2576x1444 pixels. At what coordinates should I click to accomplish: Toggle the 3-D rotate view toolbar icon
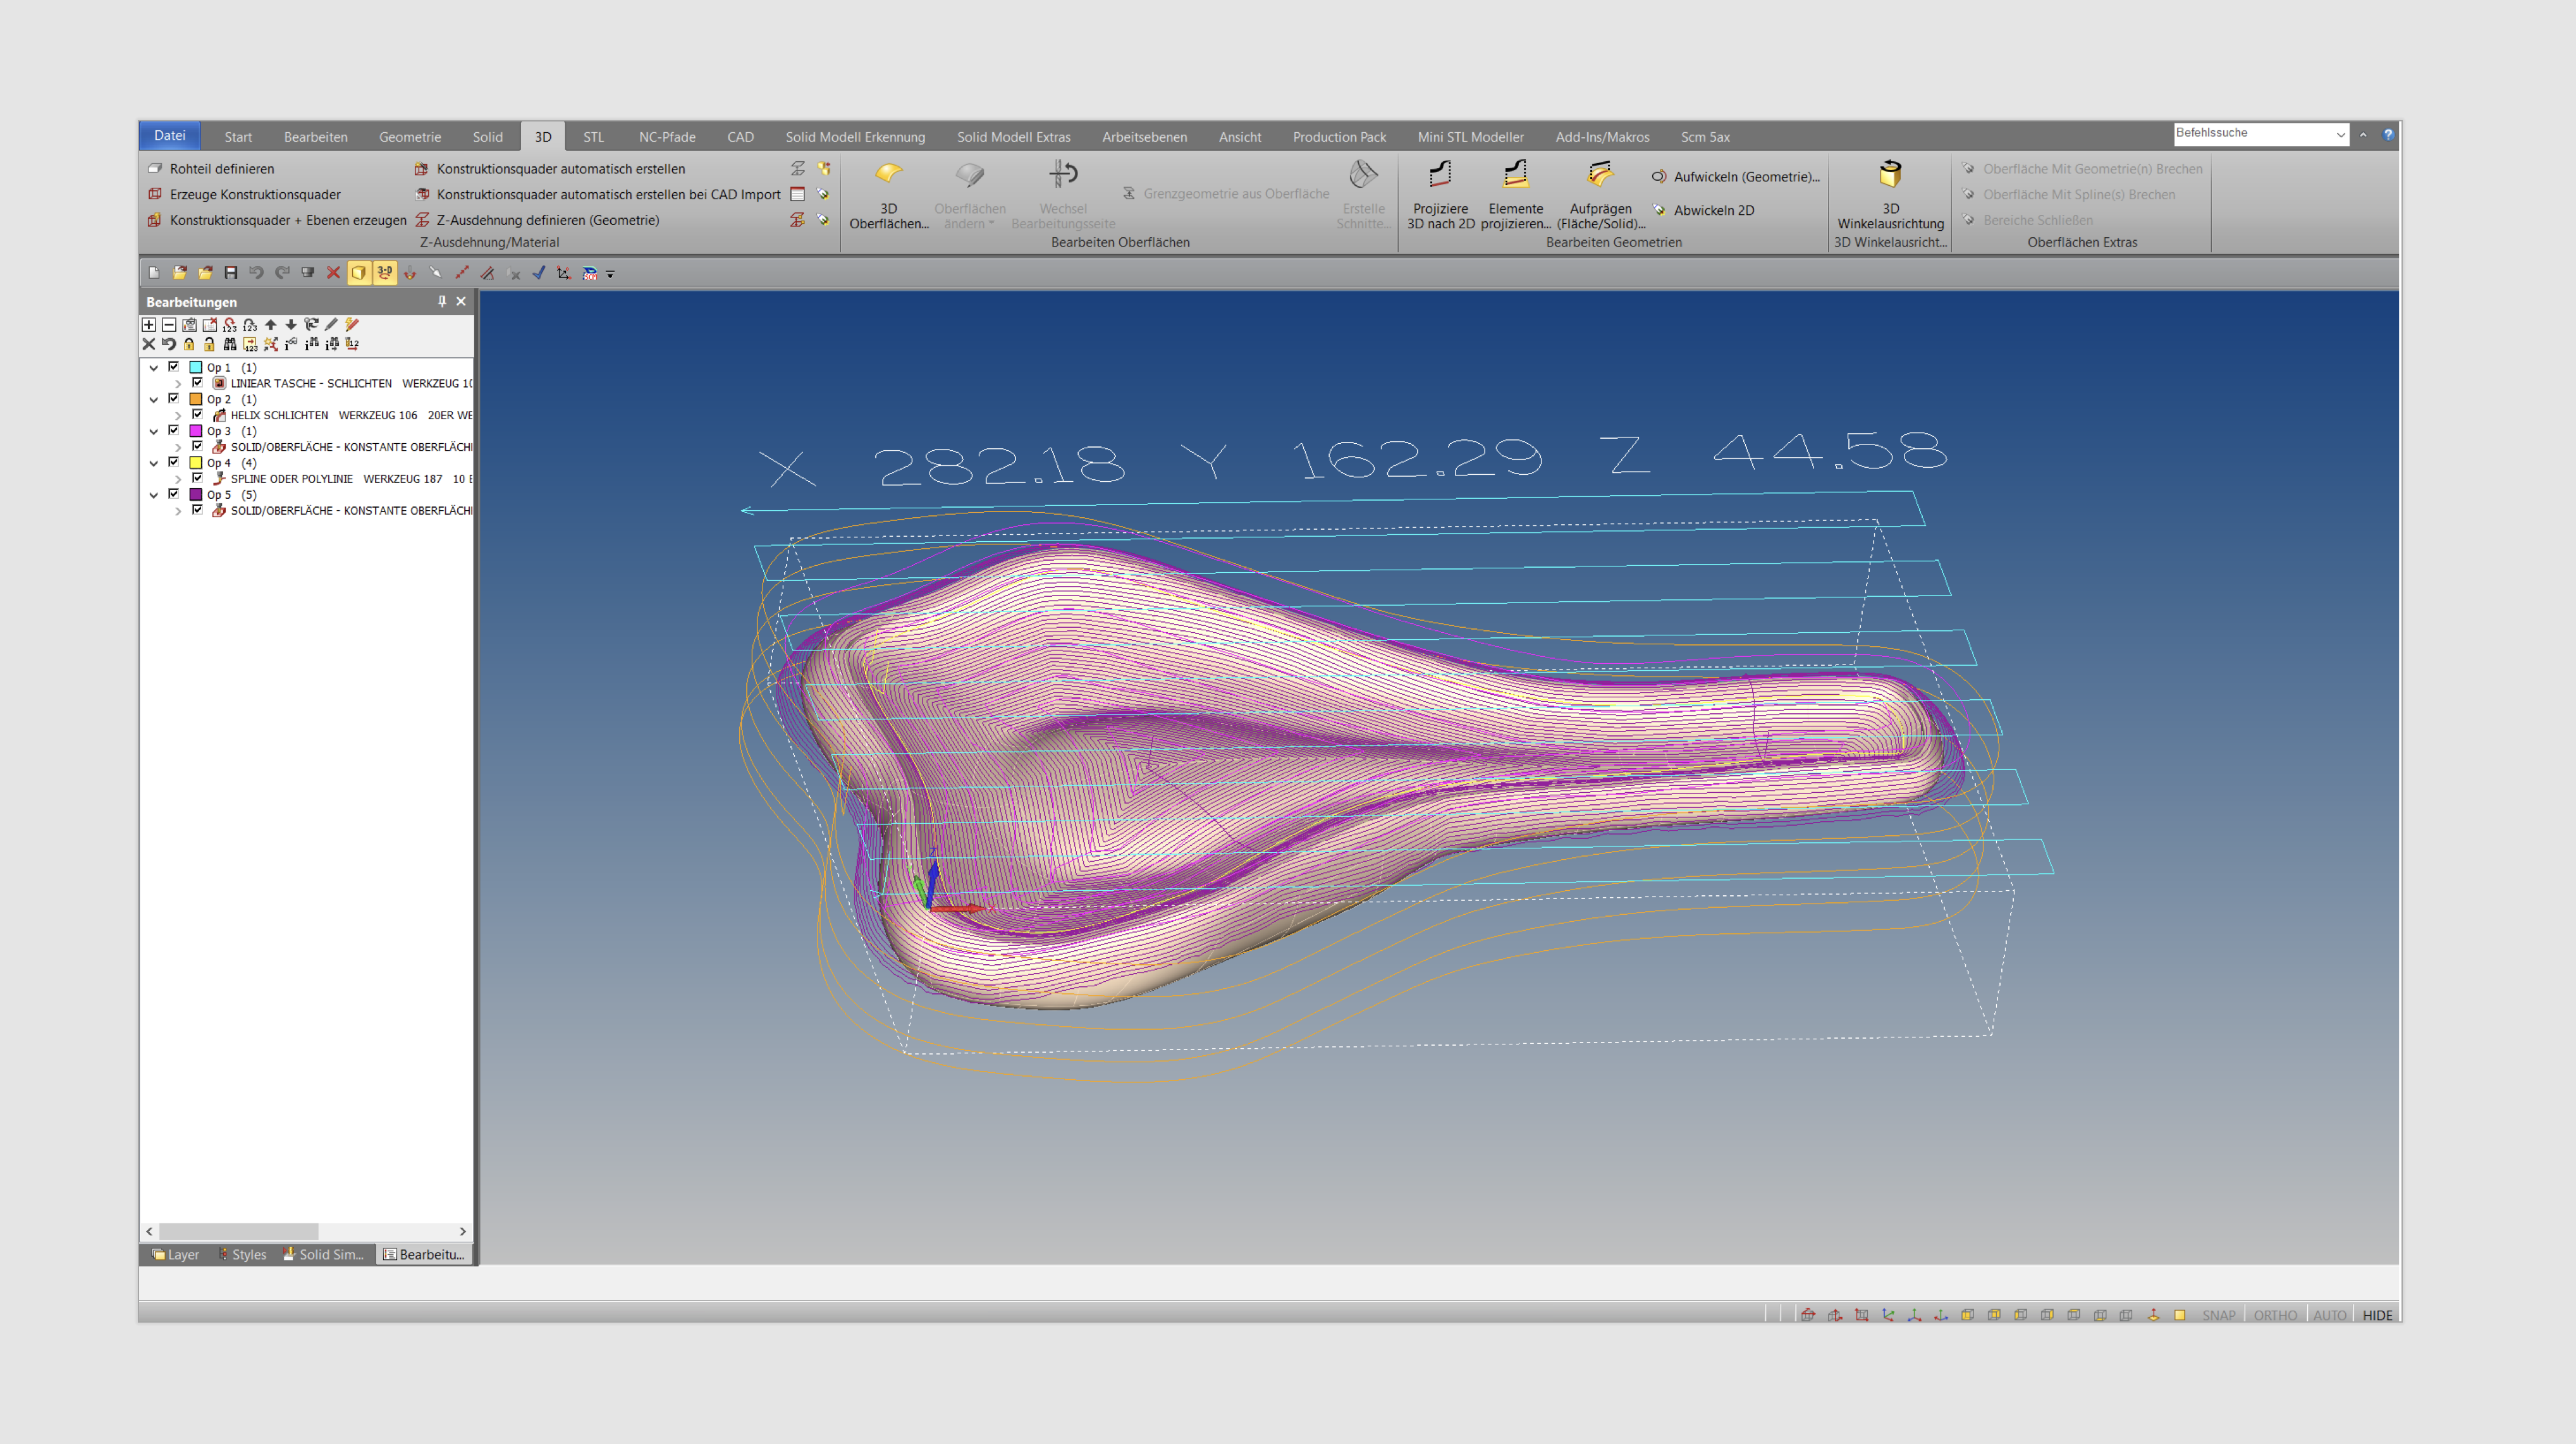pos(384,272)
